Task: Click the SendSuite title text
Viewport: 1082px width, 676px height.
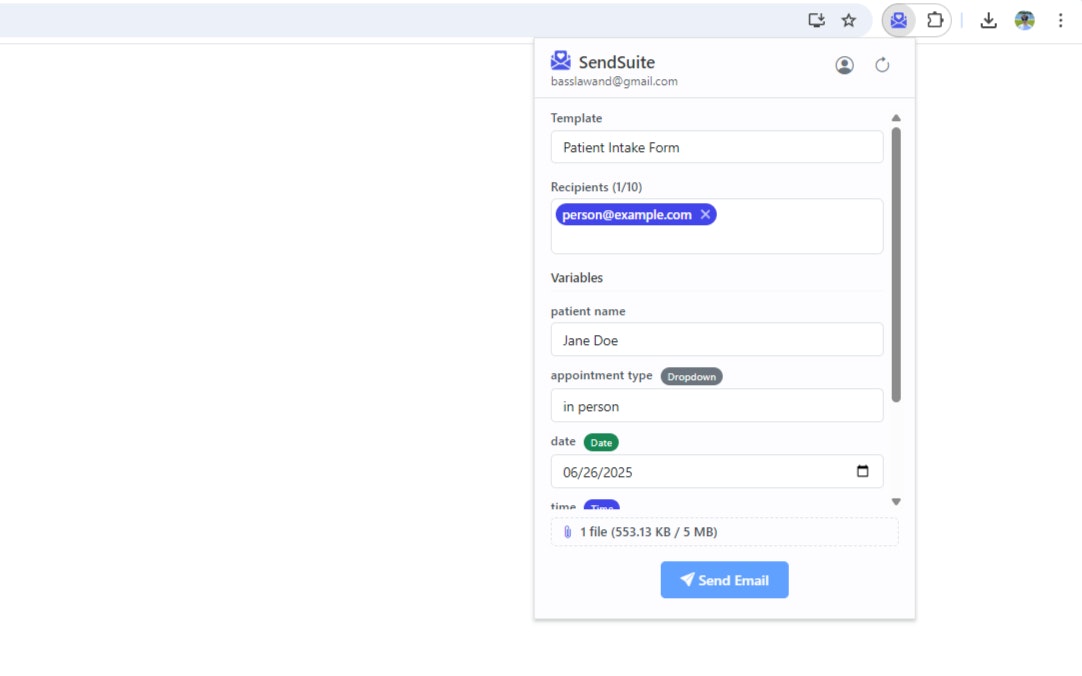Action: 617,62
